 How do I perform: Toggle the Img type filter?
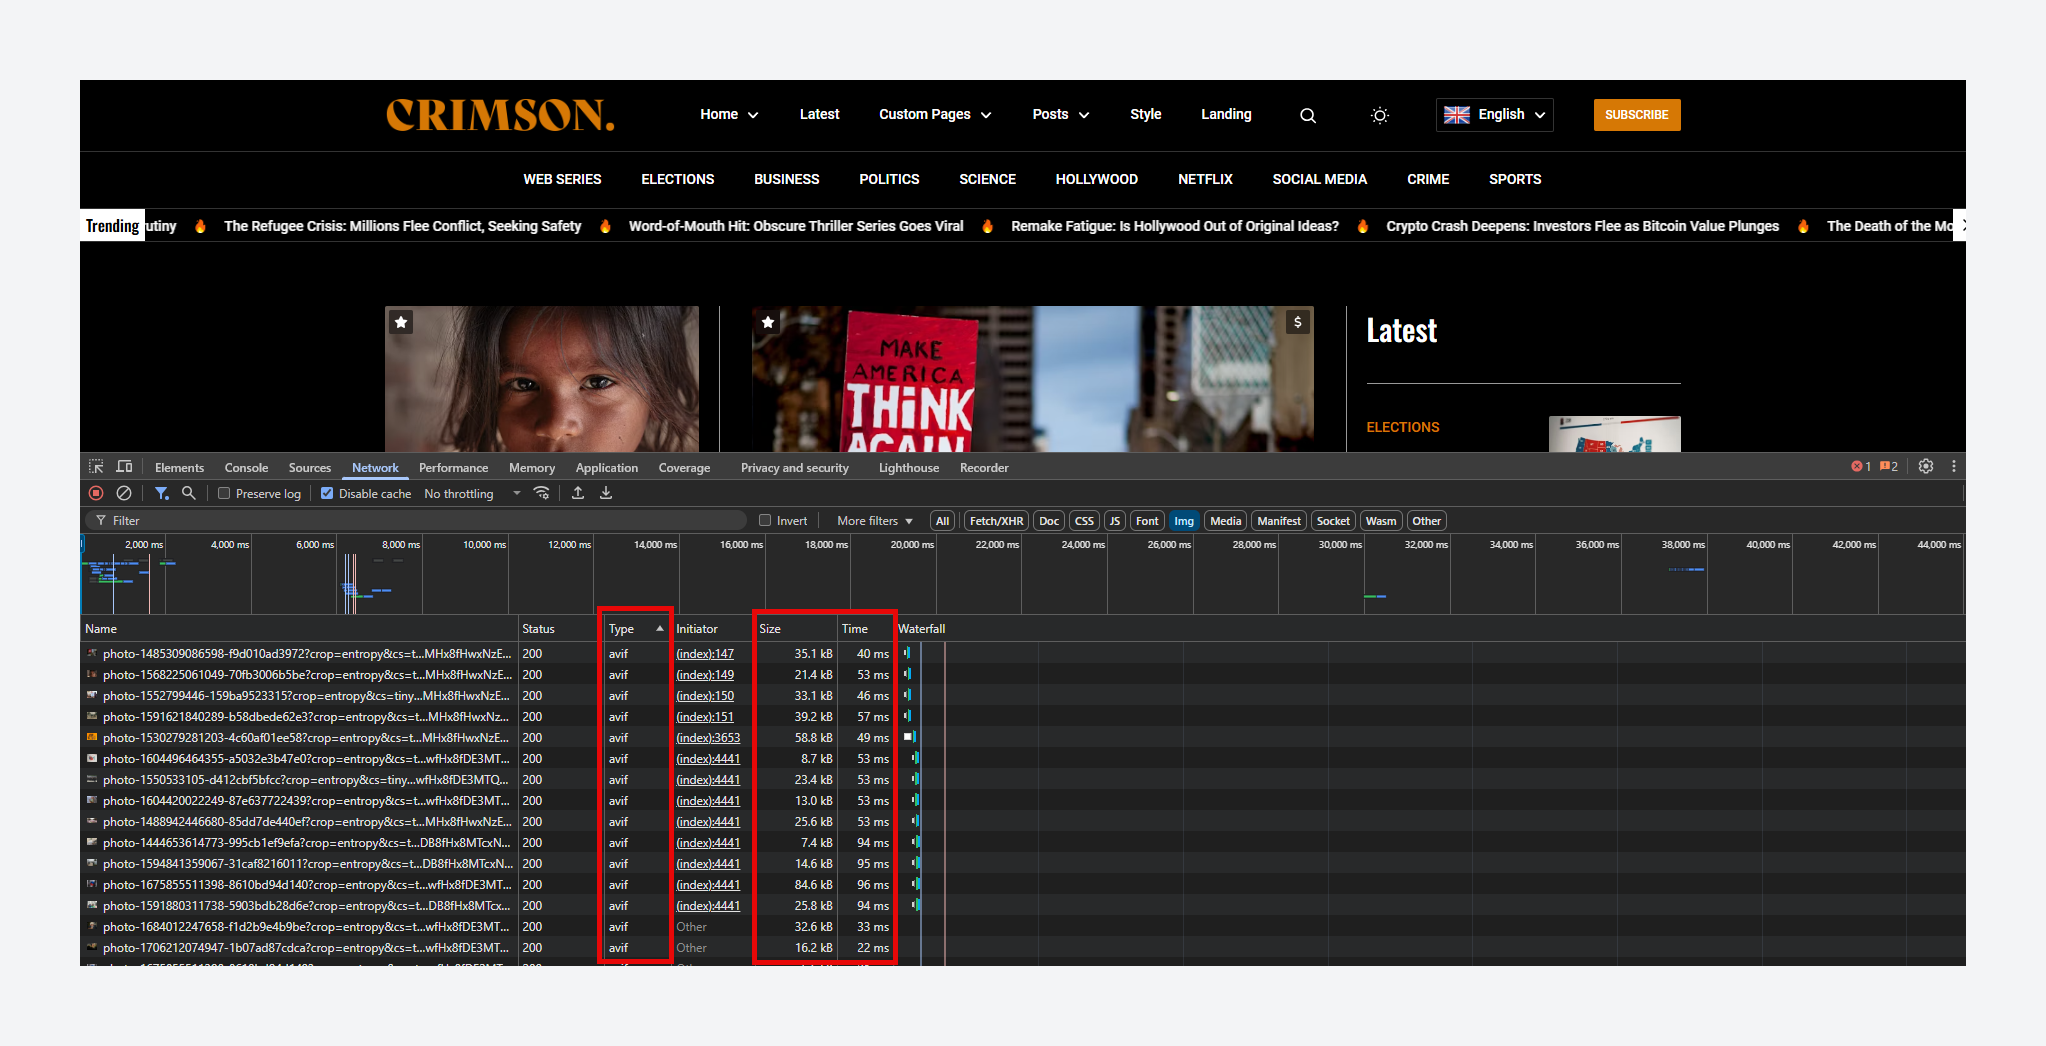coord(1184,521)
